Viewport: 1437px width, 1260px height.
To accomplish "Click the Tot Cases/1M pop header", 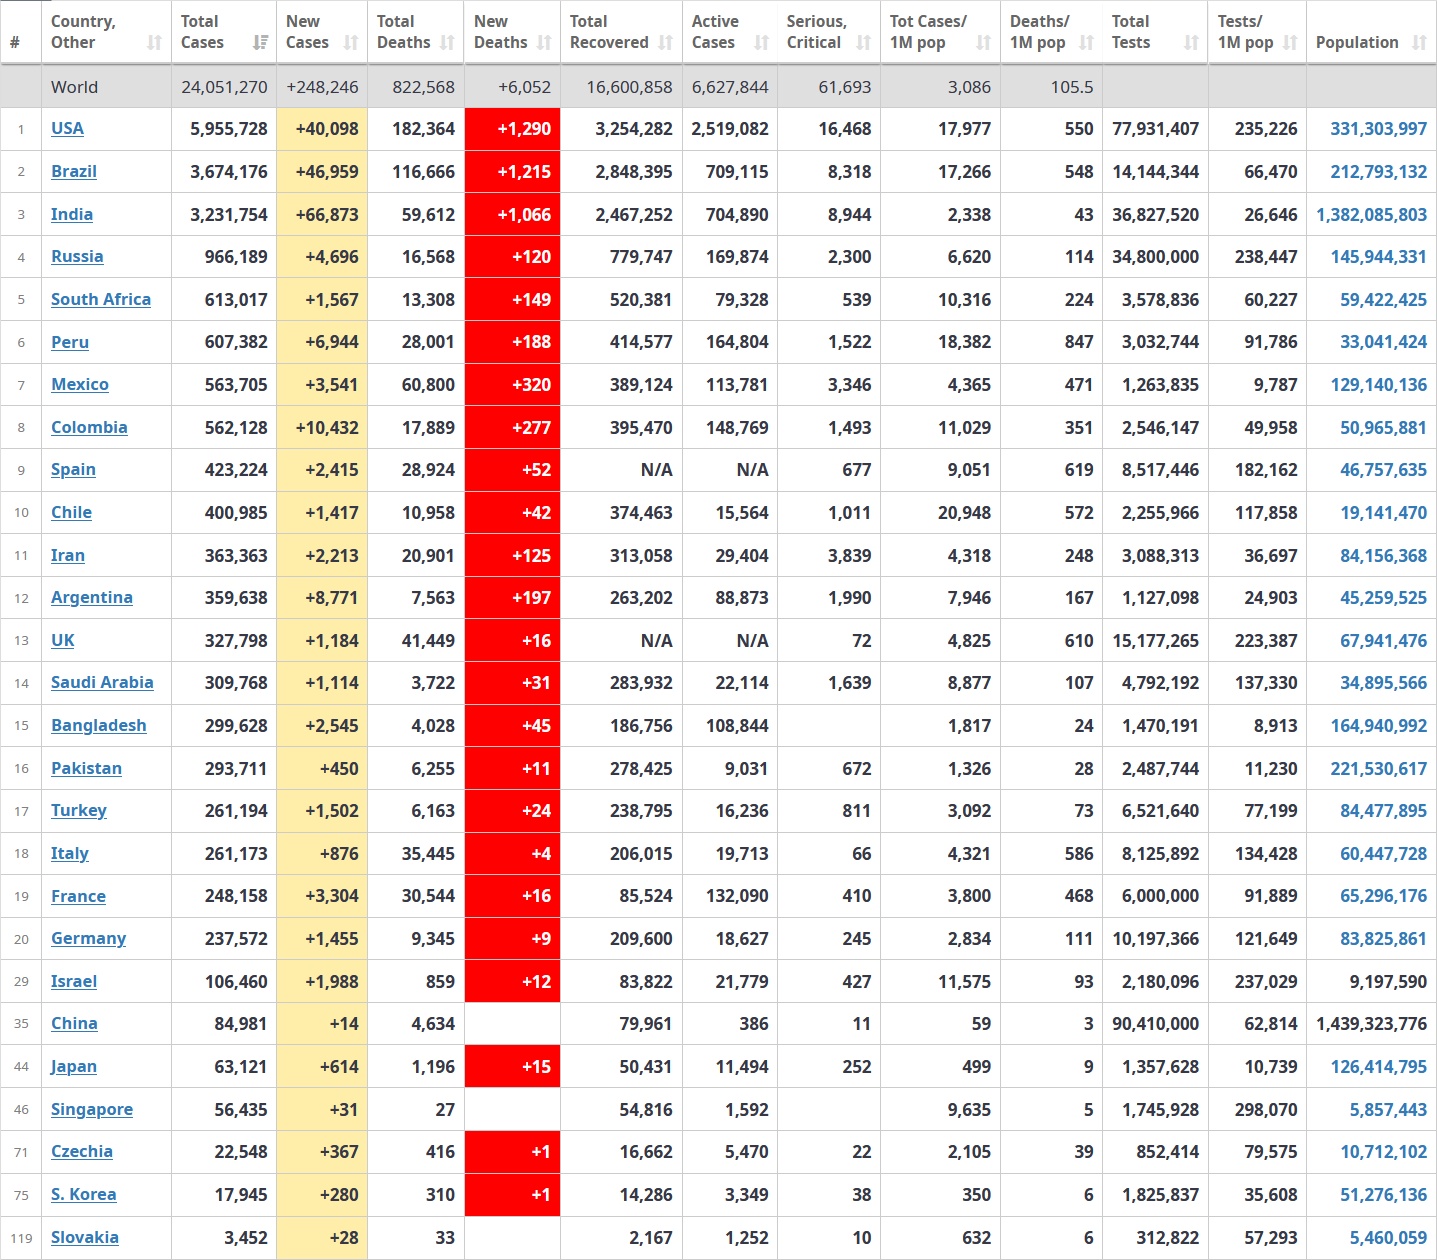I will [x=928, y=32].
